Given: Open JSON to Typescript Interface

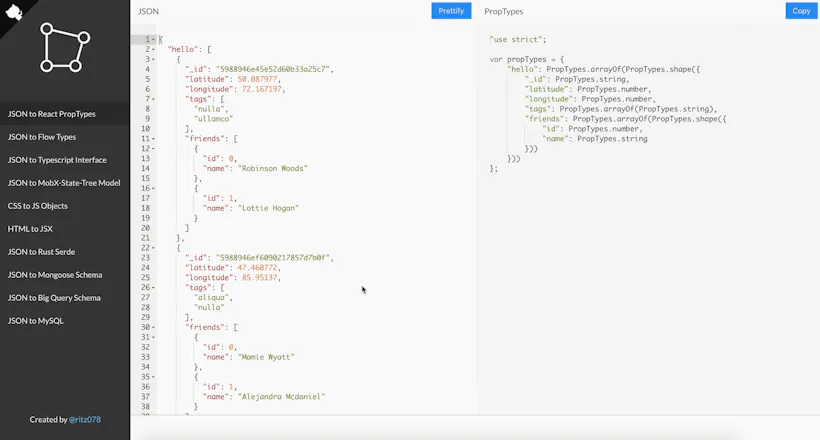Looking at the screenshot, I should pyautogui.click(x=57, y=160).
